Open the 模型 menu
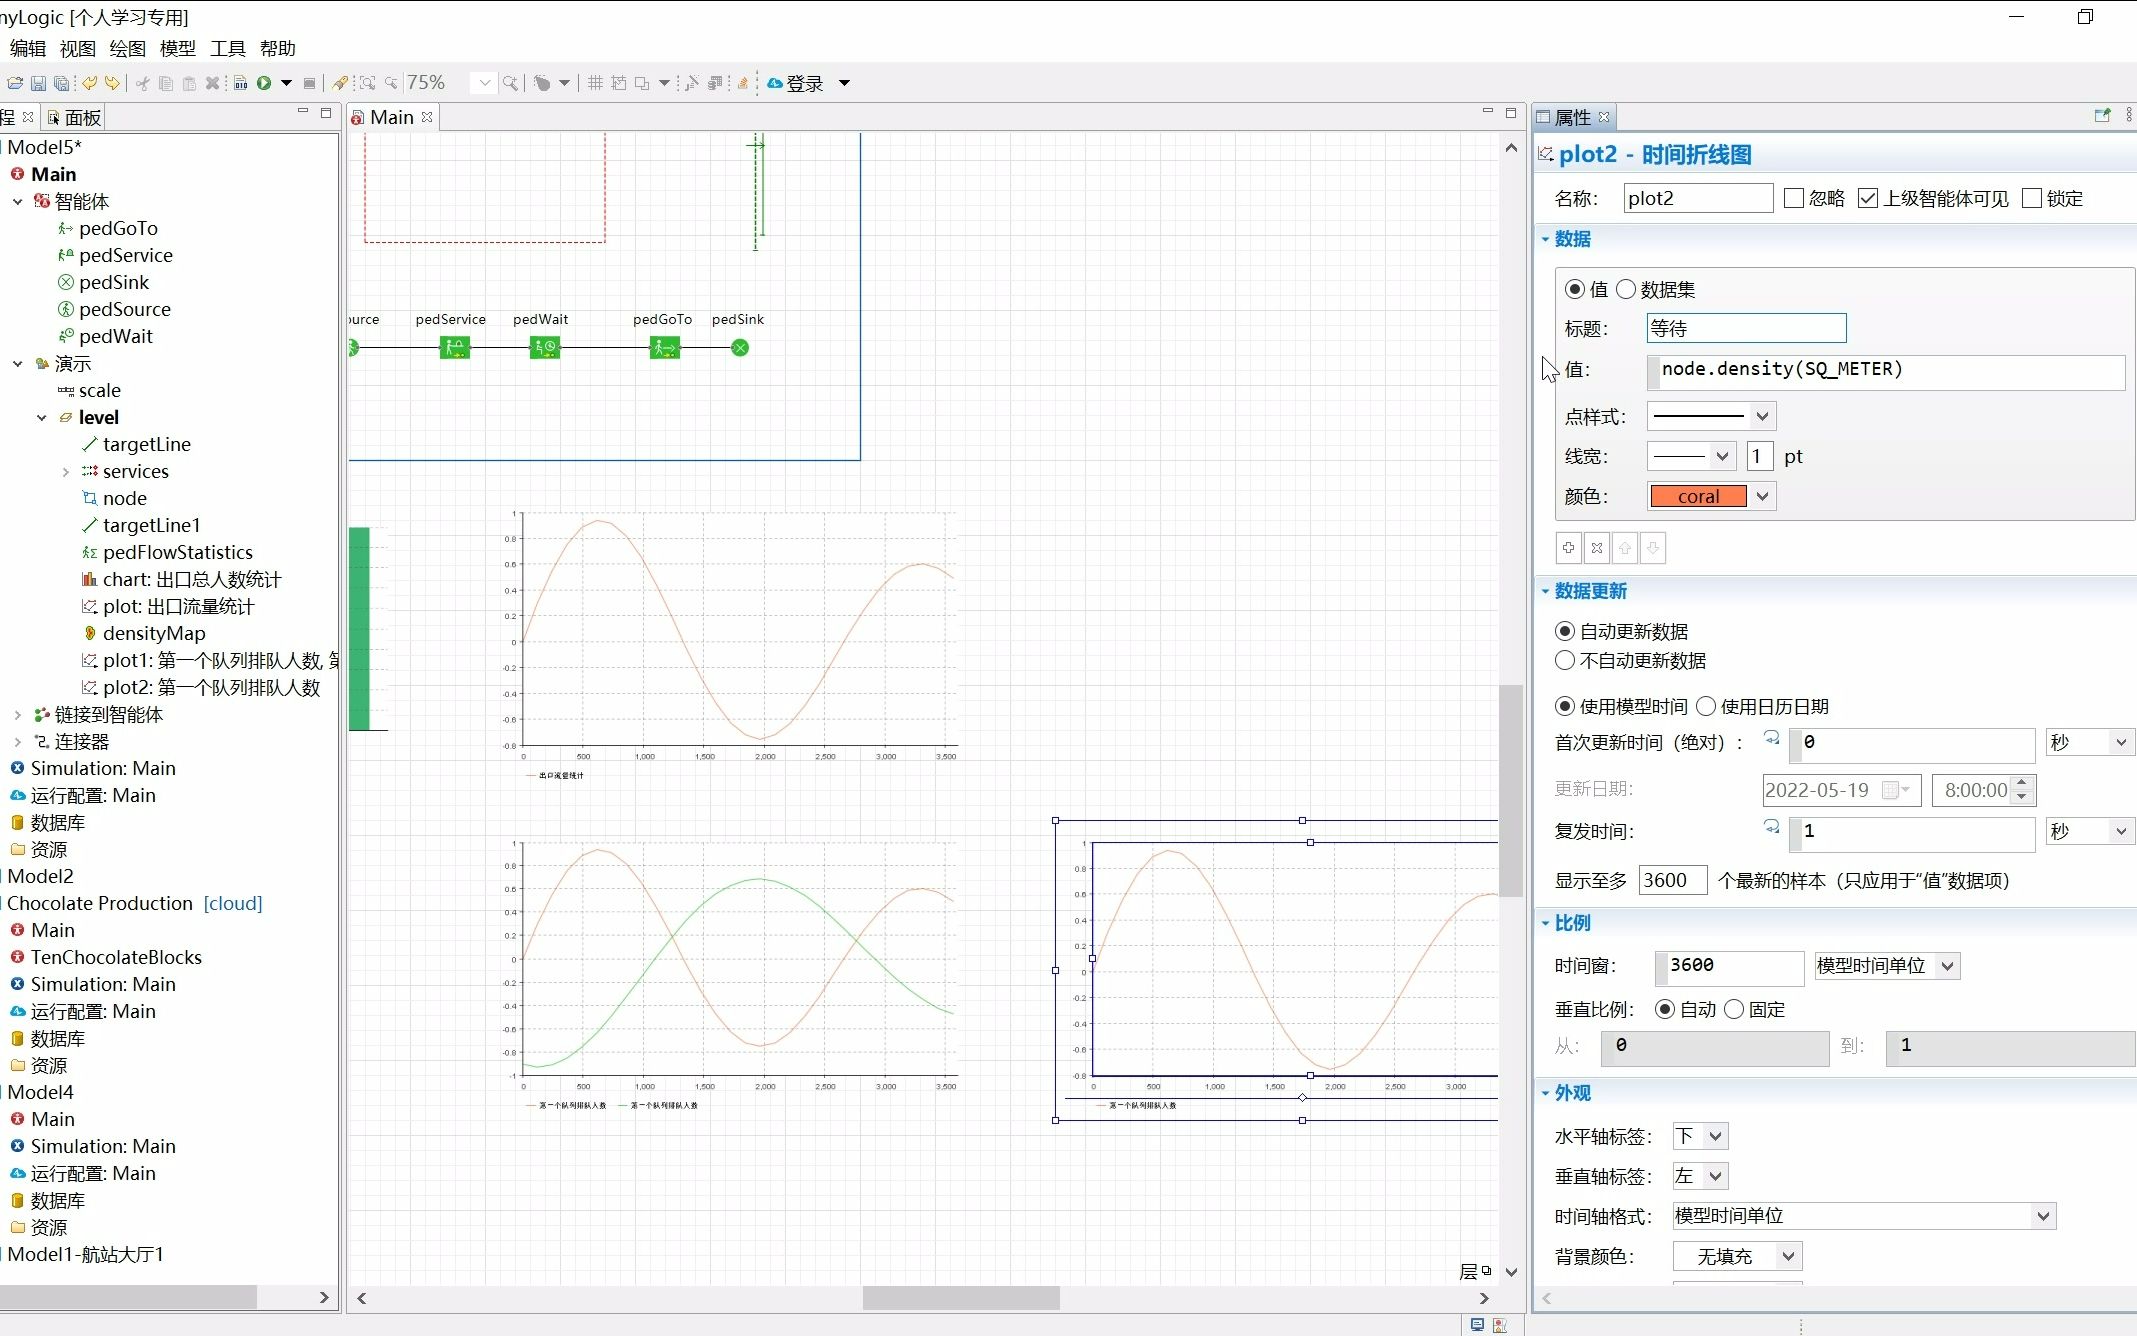Image resolution: width=2137 pixels, height=1336 pixels. [175, 46]
